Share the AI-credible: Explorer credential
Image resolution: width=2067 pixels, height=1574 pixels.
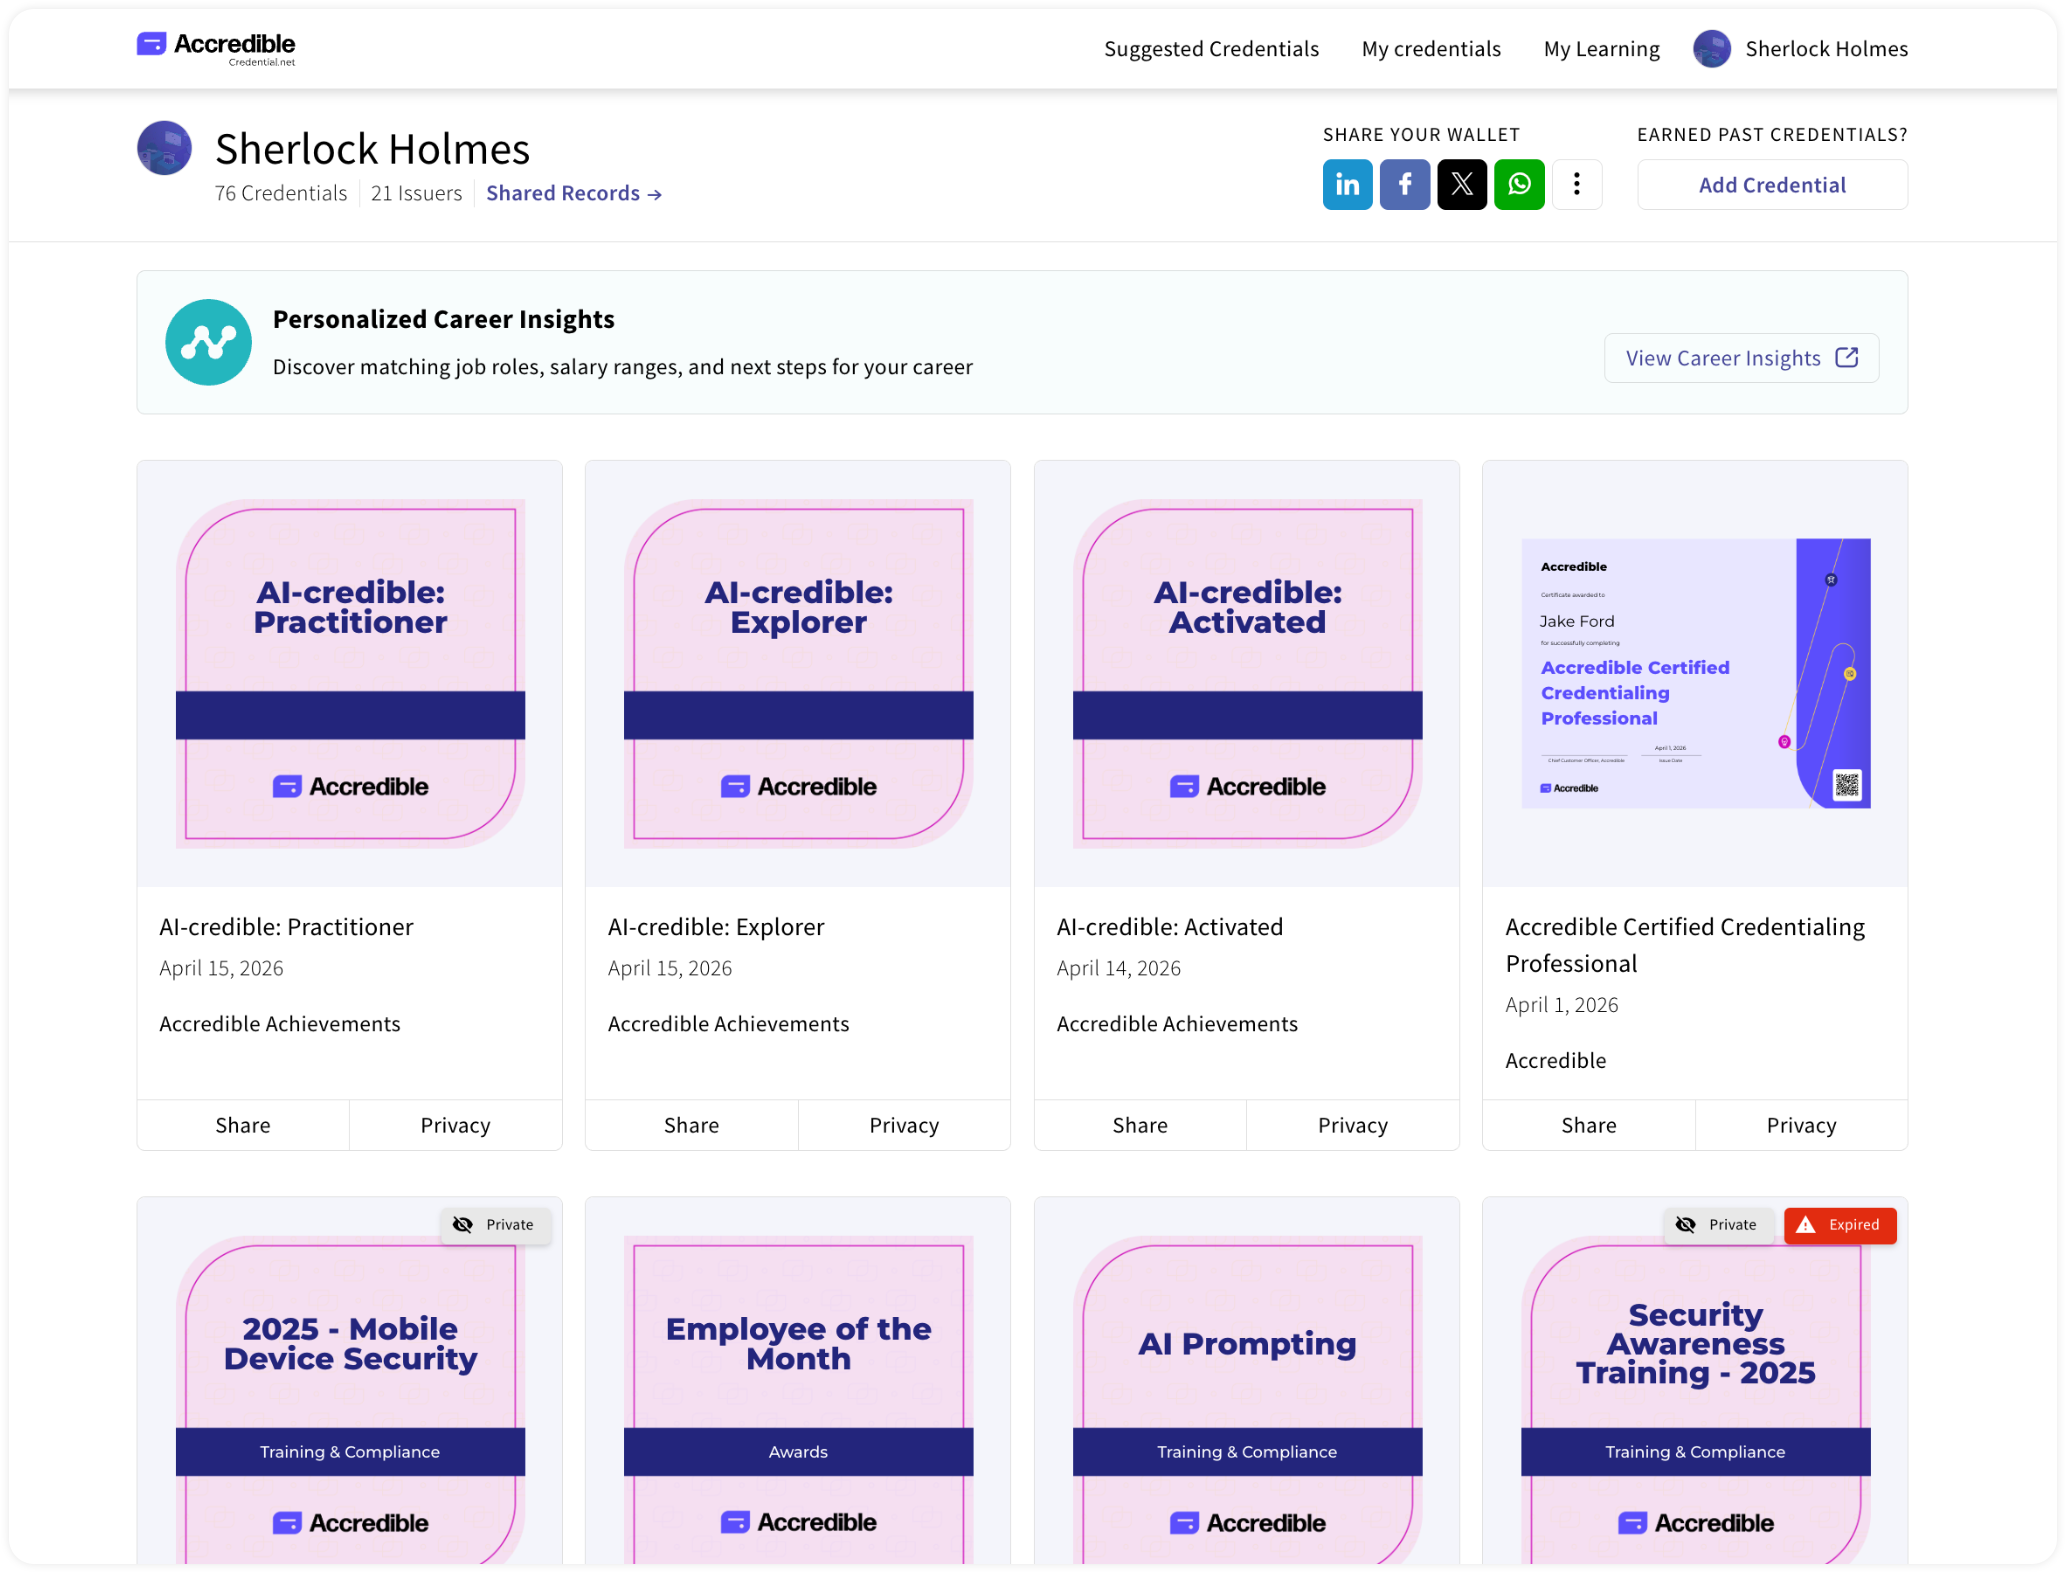691,1125
